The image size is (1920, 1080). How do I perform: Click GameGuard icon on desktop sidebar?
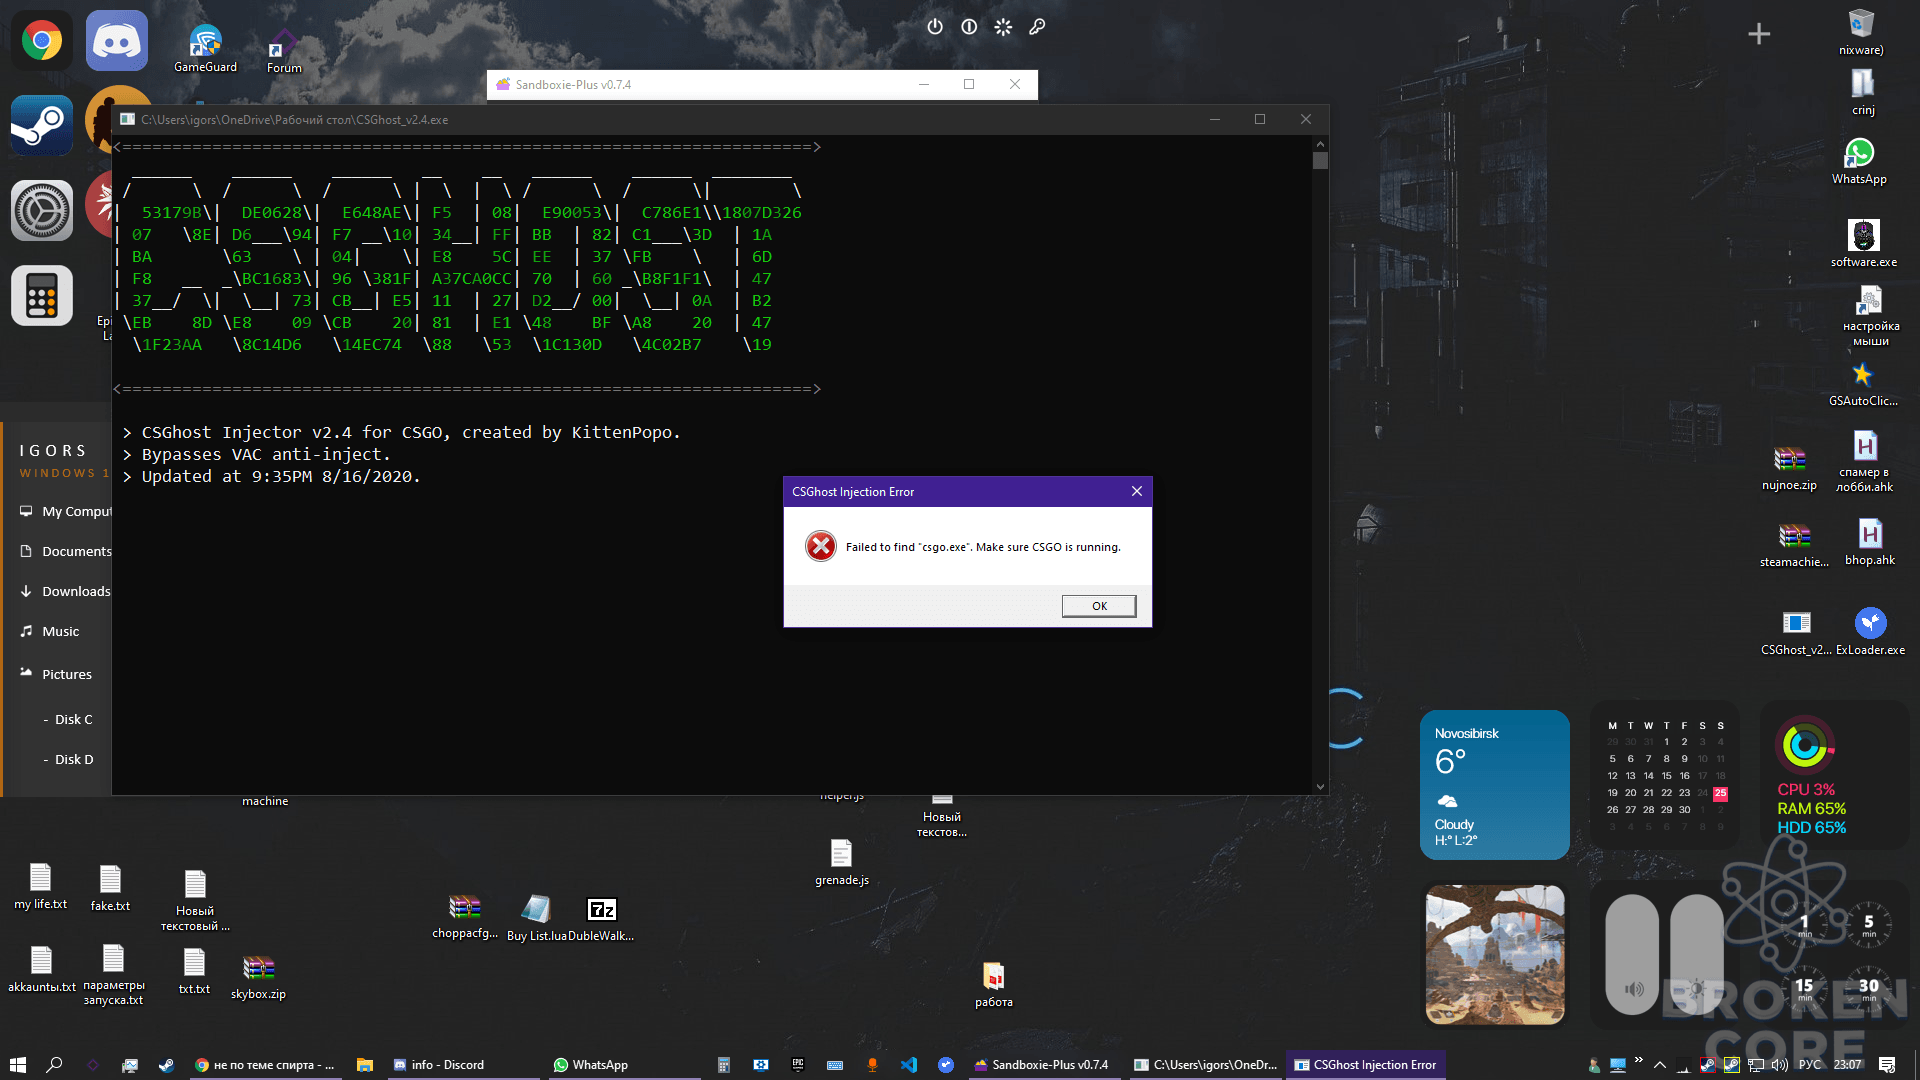click(x=206, y=41)
